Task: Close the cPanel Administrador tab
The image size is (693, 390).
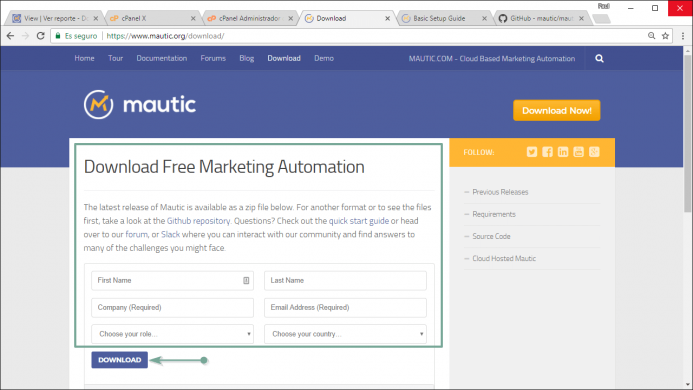Action: 290,19
